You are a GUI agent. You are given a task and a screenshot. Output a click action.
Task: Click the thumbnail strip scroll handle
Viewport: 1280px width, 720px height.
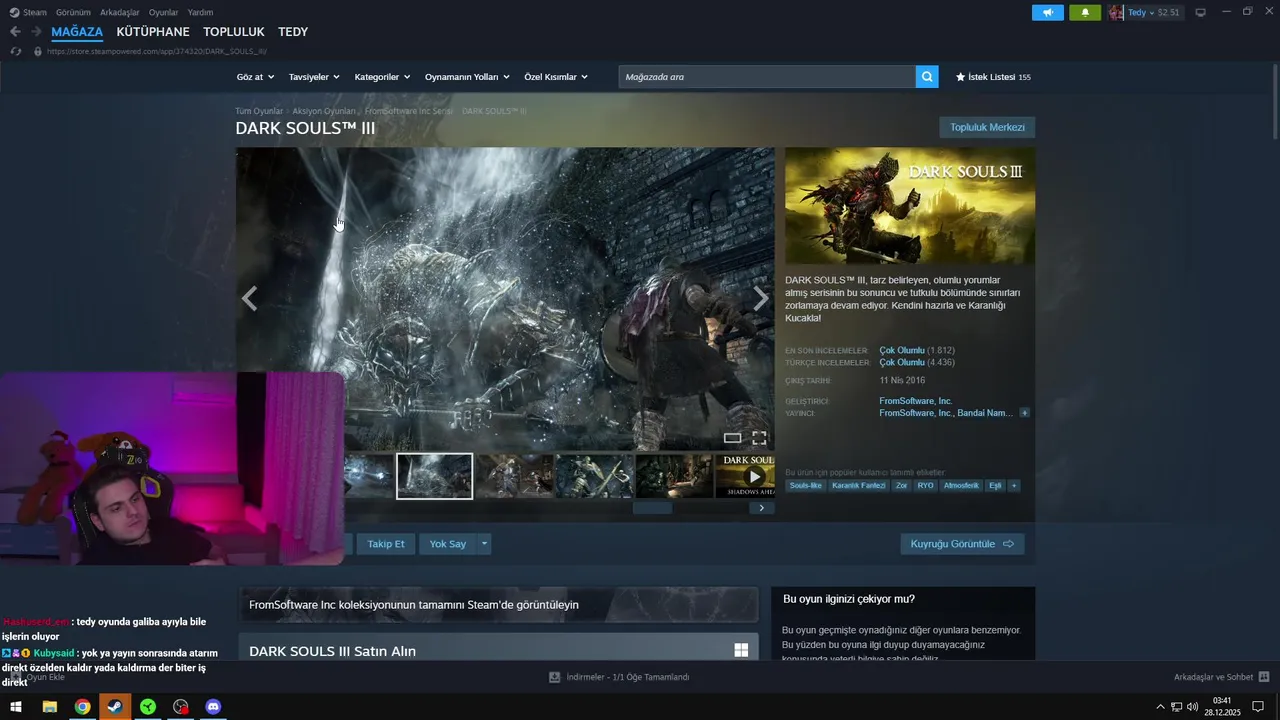(652, 508)
